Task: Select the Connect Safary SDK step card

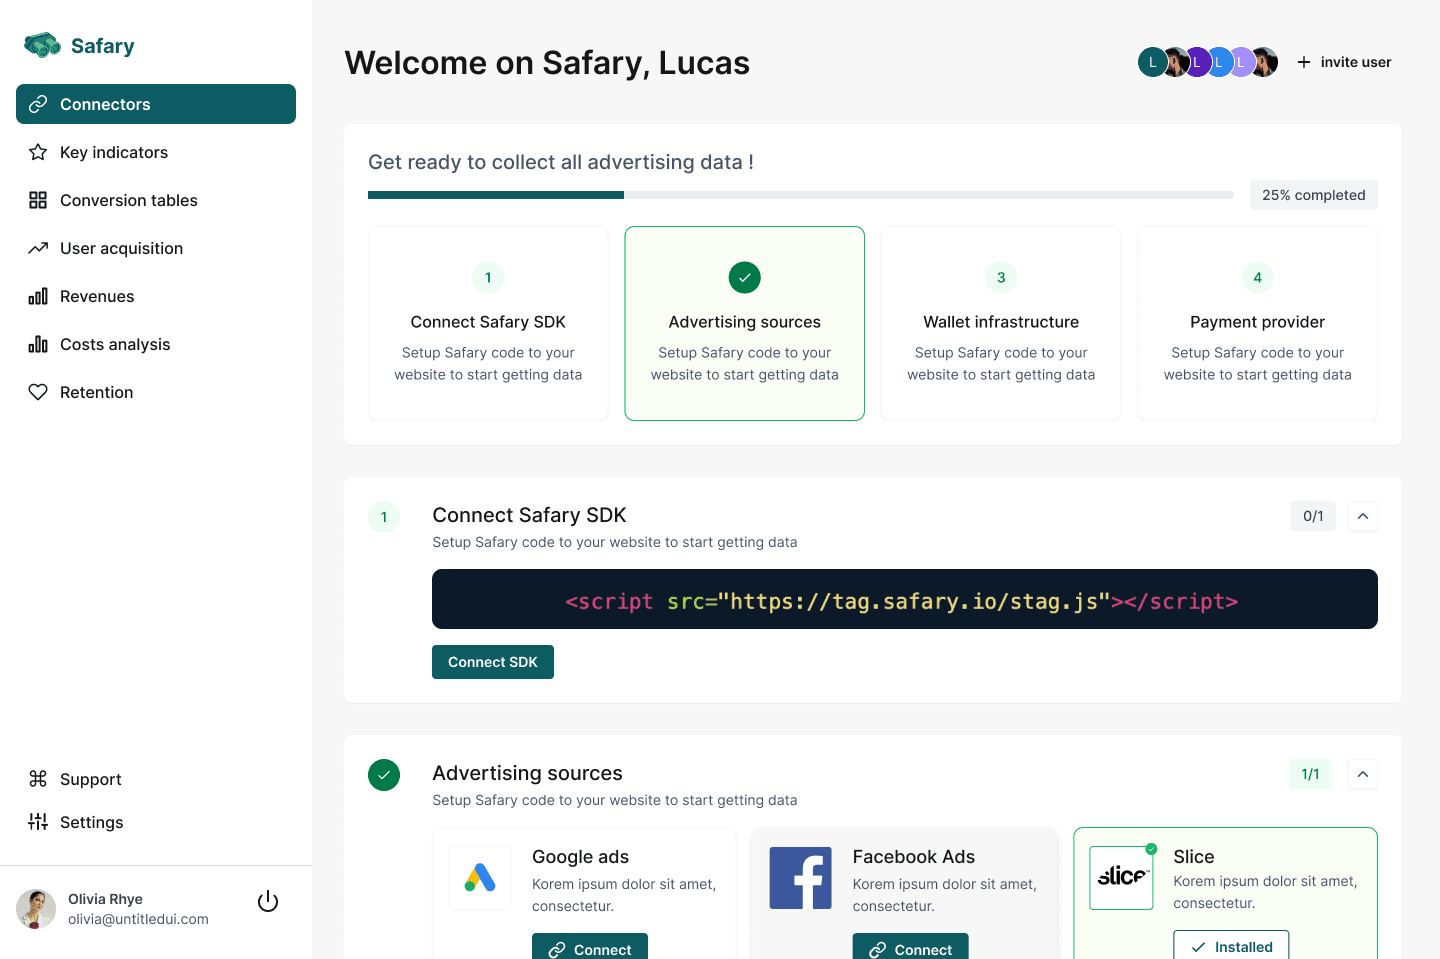Action: (x=488, y=323)
